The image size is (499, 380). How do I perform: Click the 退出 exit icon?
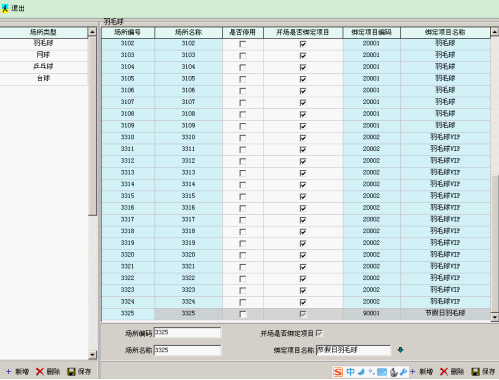tap(5, 8)
